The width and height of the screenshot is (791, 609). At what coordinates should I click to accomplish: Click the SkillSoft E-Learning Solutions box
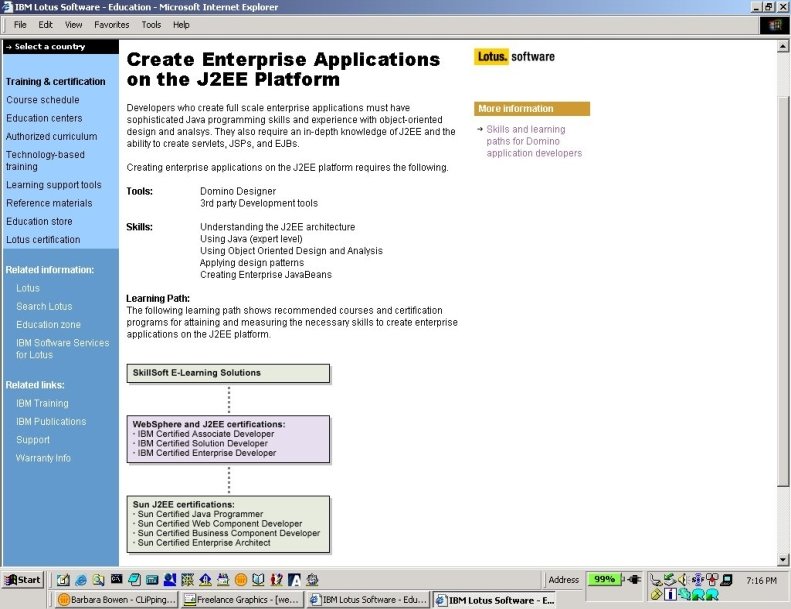point(228,373)
